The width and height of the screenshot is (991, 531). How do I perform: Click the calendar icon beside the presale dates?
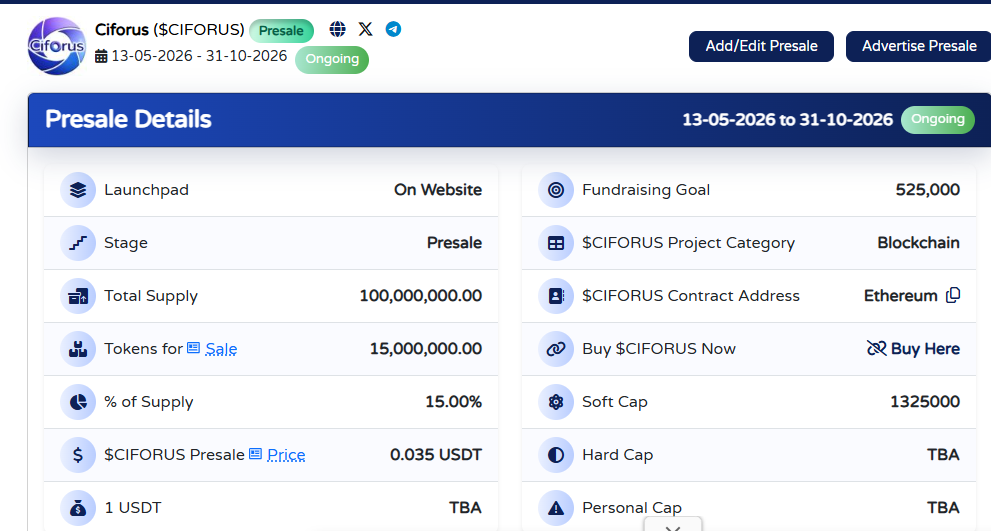(x=101, y=56)
